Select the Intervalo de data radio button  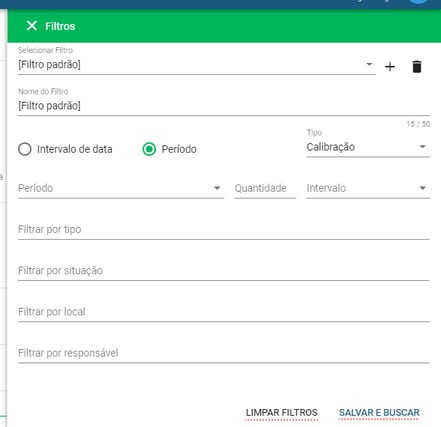[x=25, y=149]
